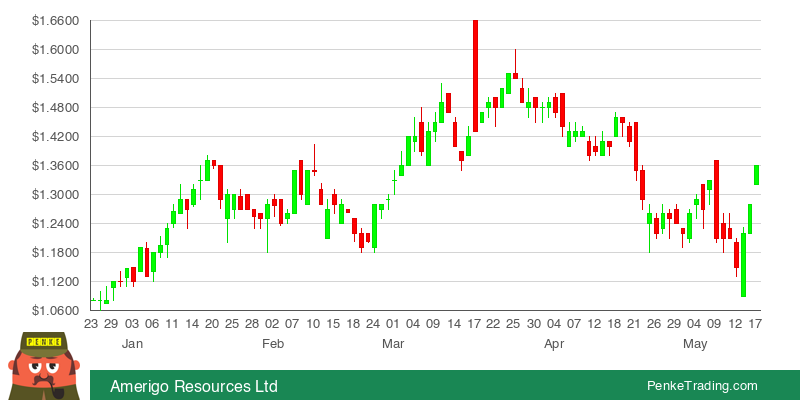Screen dimensions: 800x400
Task: Click the date label 01 above Mar
Action: click(393, 324)
